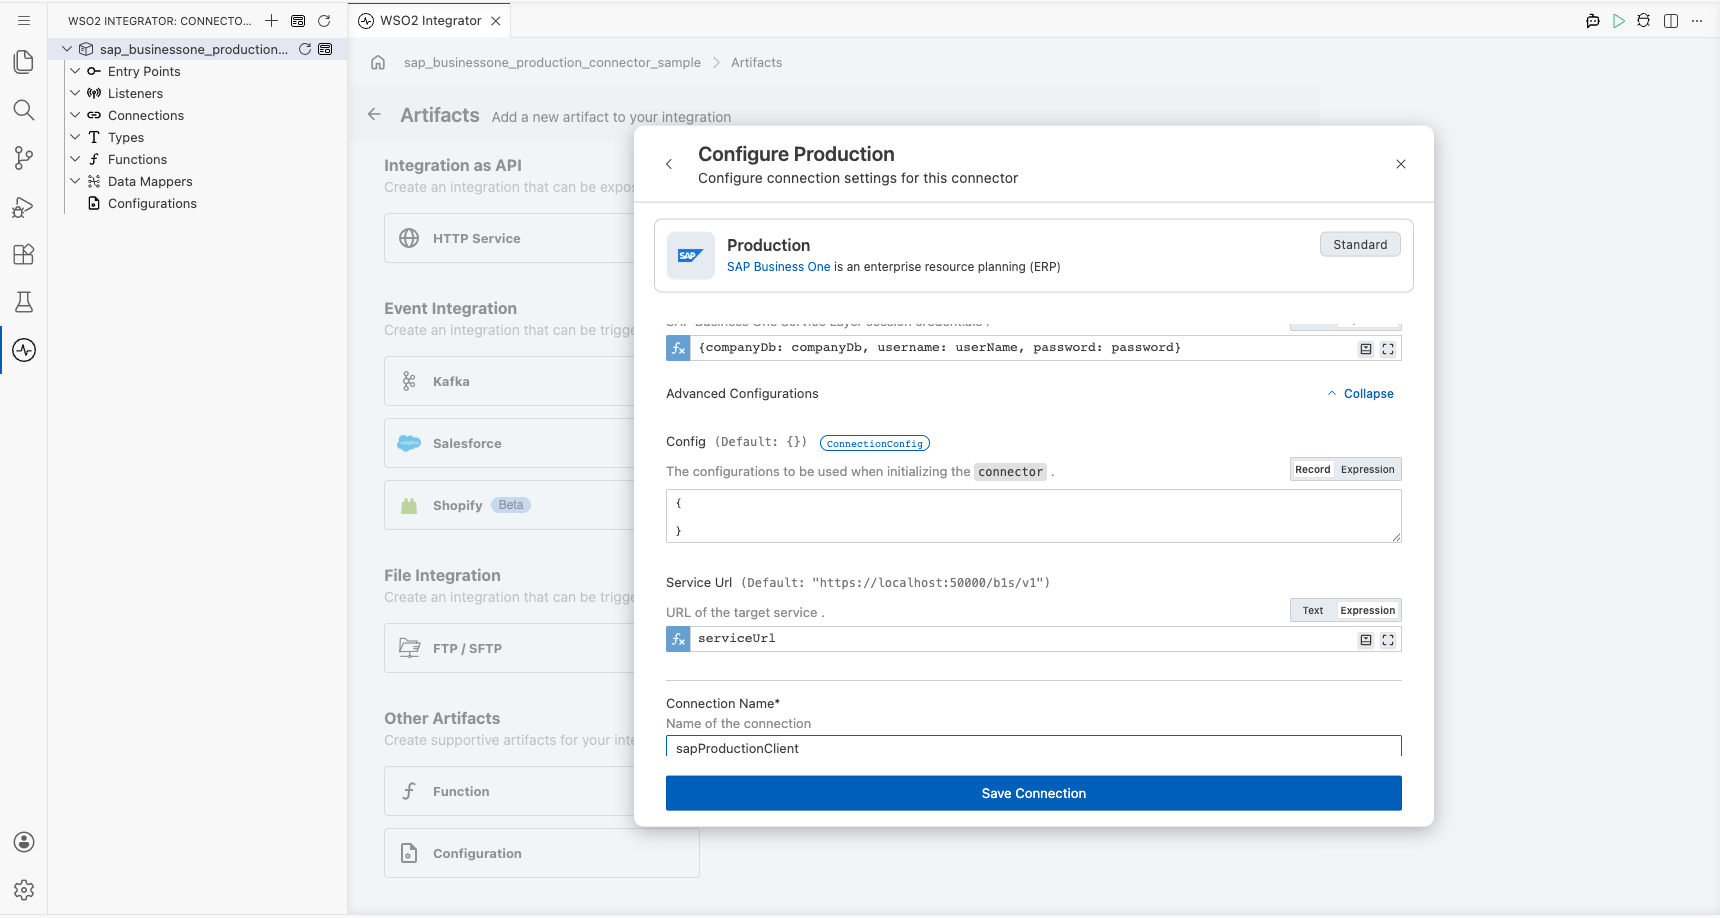Screen dimensions: 1720x918
Task: Open helper pane for serviceUrl field
Action: tap(1366, 640)
